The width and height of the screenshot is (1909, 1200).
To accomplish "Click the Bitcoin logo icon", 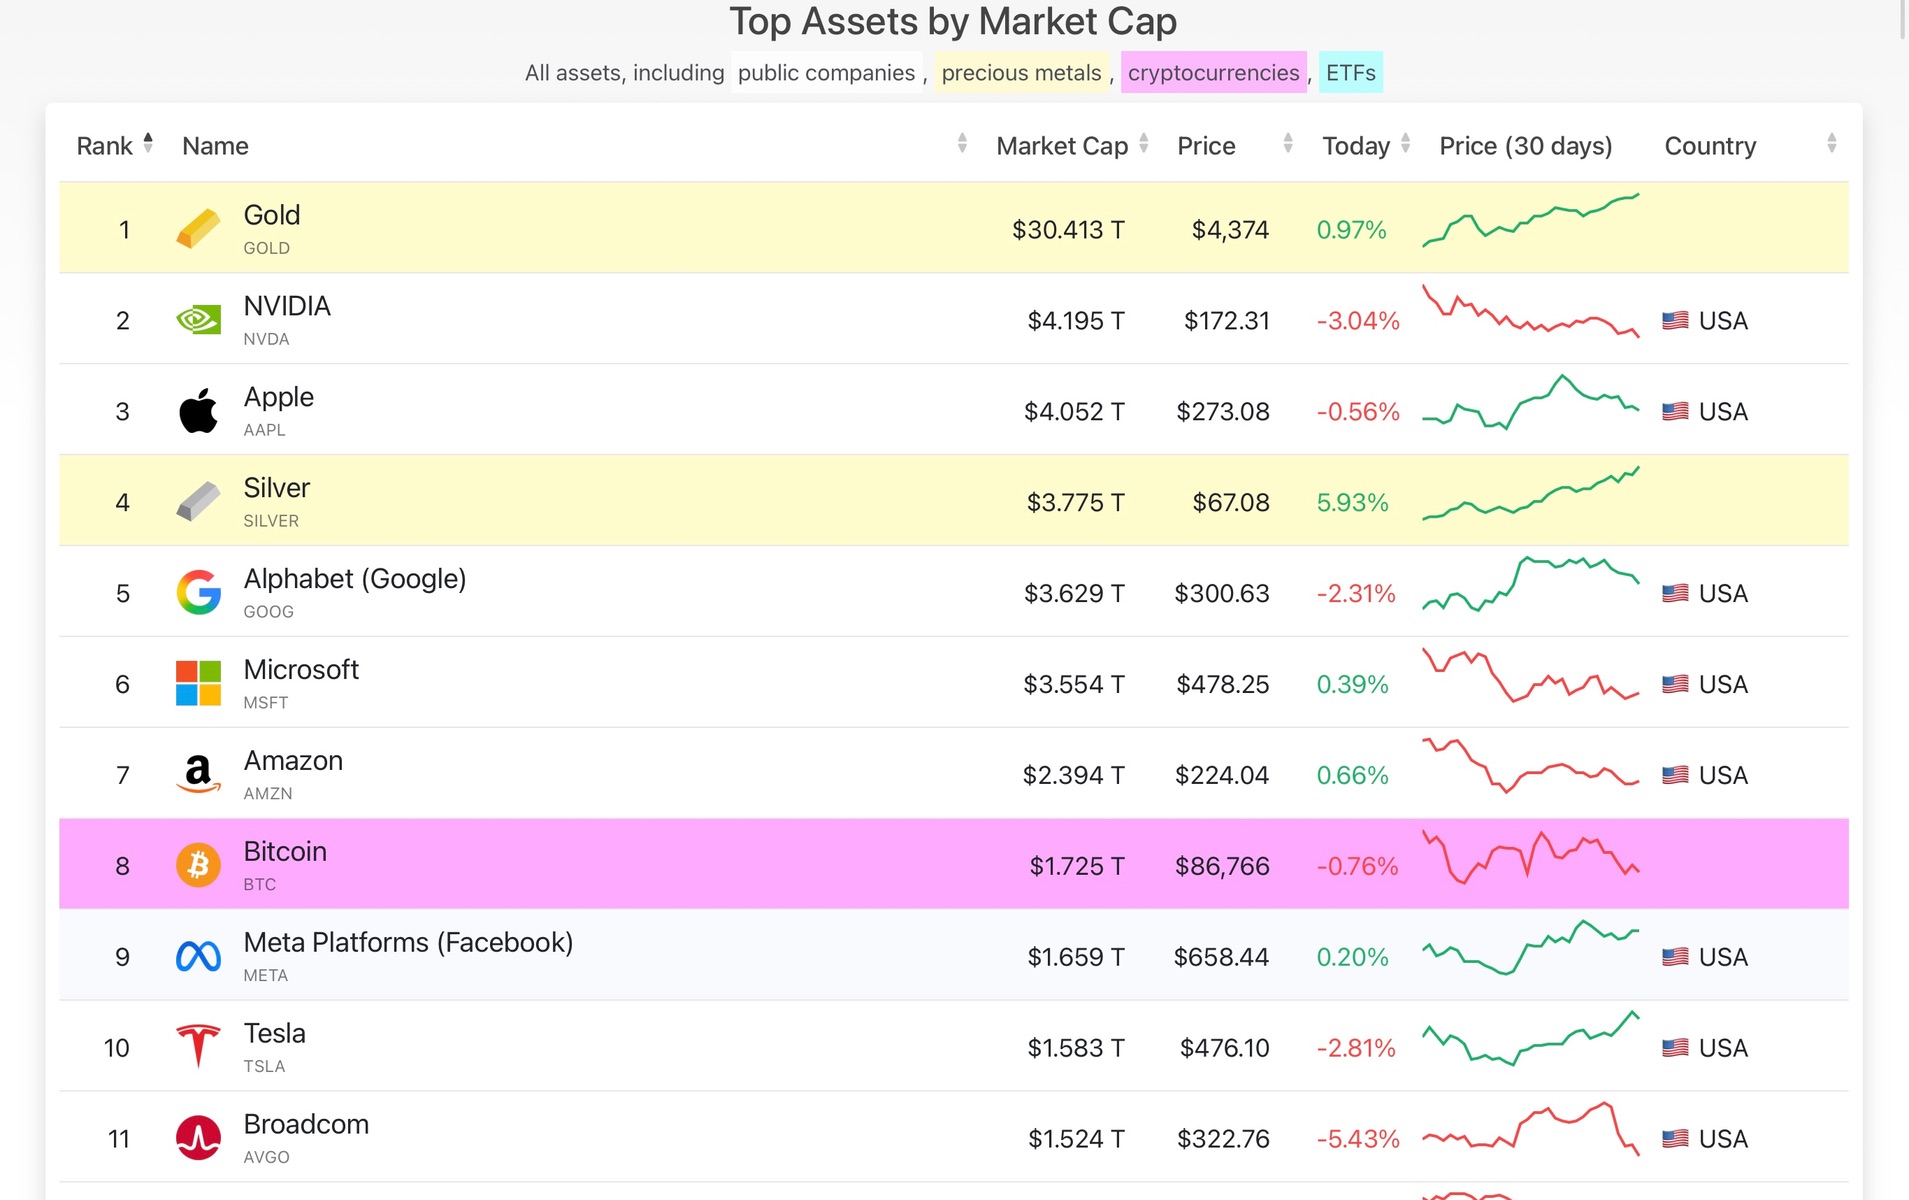I will [198, 866].
